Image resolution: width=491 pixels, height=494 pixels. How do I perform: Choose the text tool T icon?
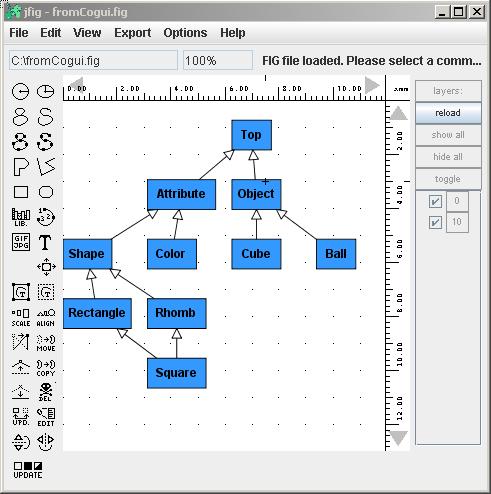(x=45, y=242)
